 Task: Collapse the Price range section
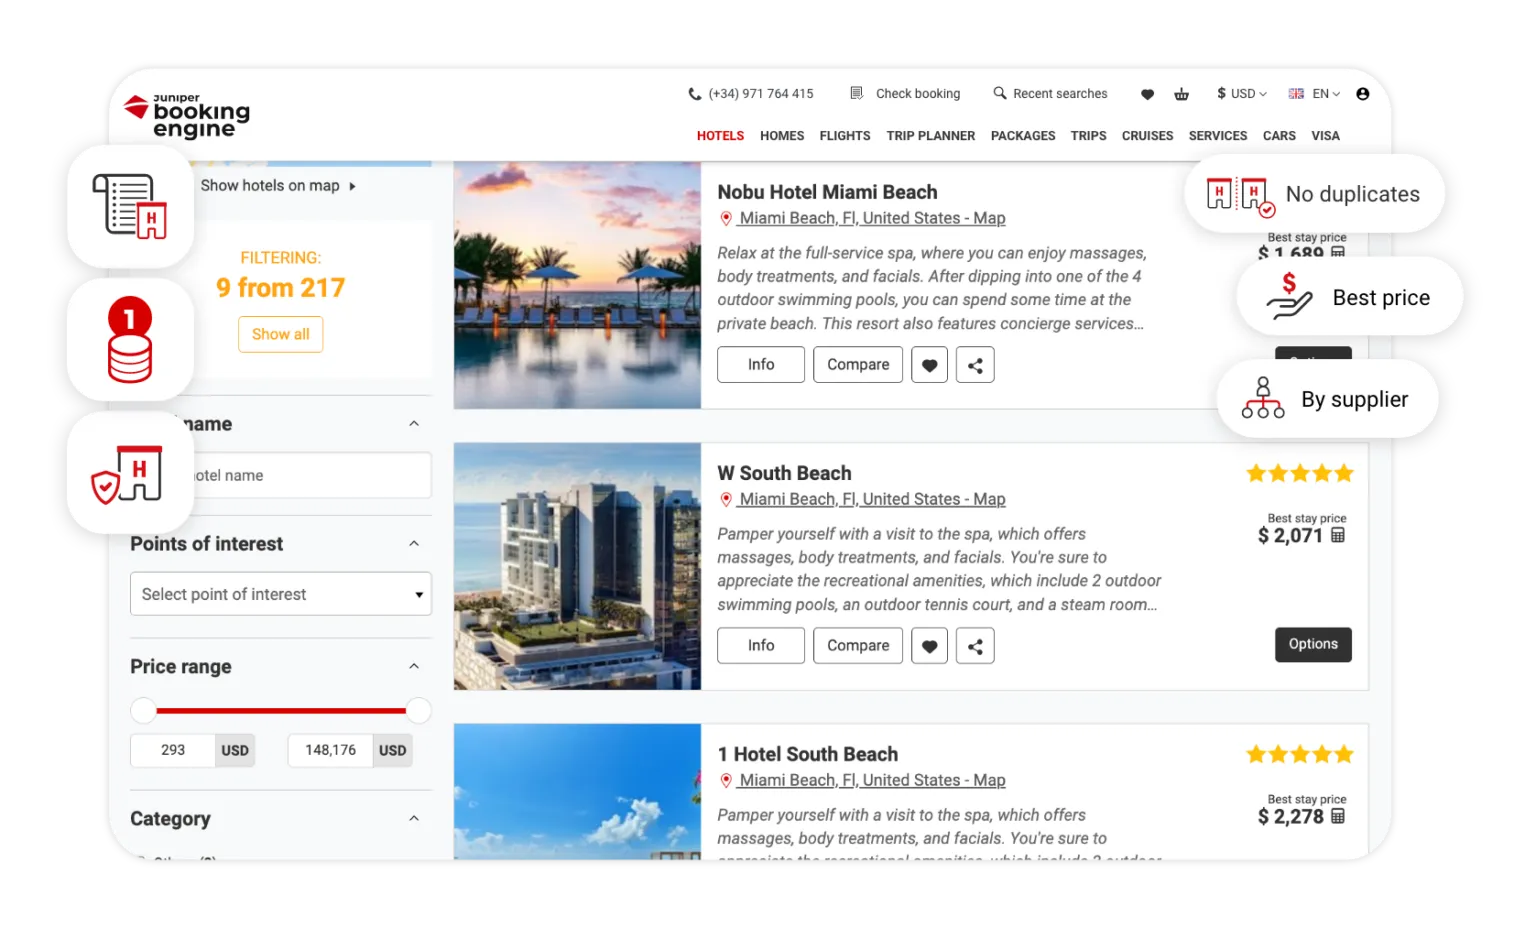(x=414, y=667)
